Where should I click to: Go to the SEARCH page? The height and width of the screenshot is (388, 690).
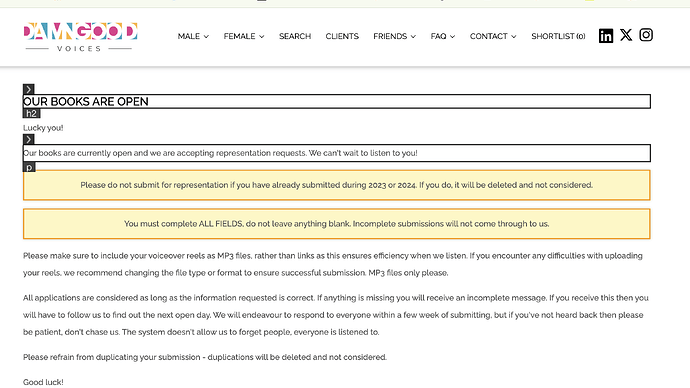(x=295, y=36)
